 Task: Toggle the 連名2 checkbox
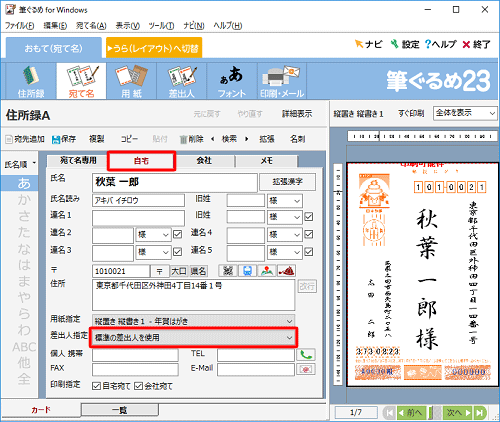(178, 234)
